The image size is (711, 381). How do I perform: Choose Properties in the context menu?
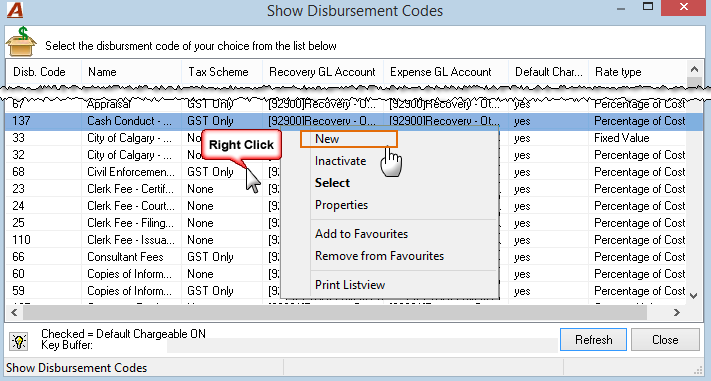tap(341, 205)
